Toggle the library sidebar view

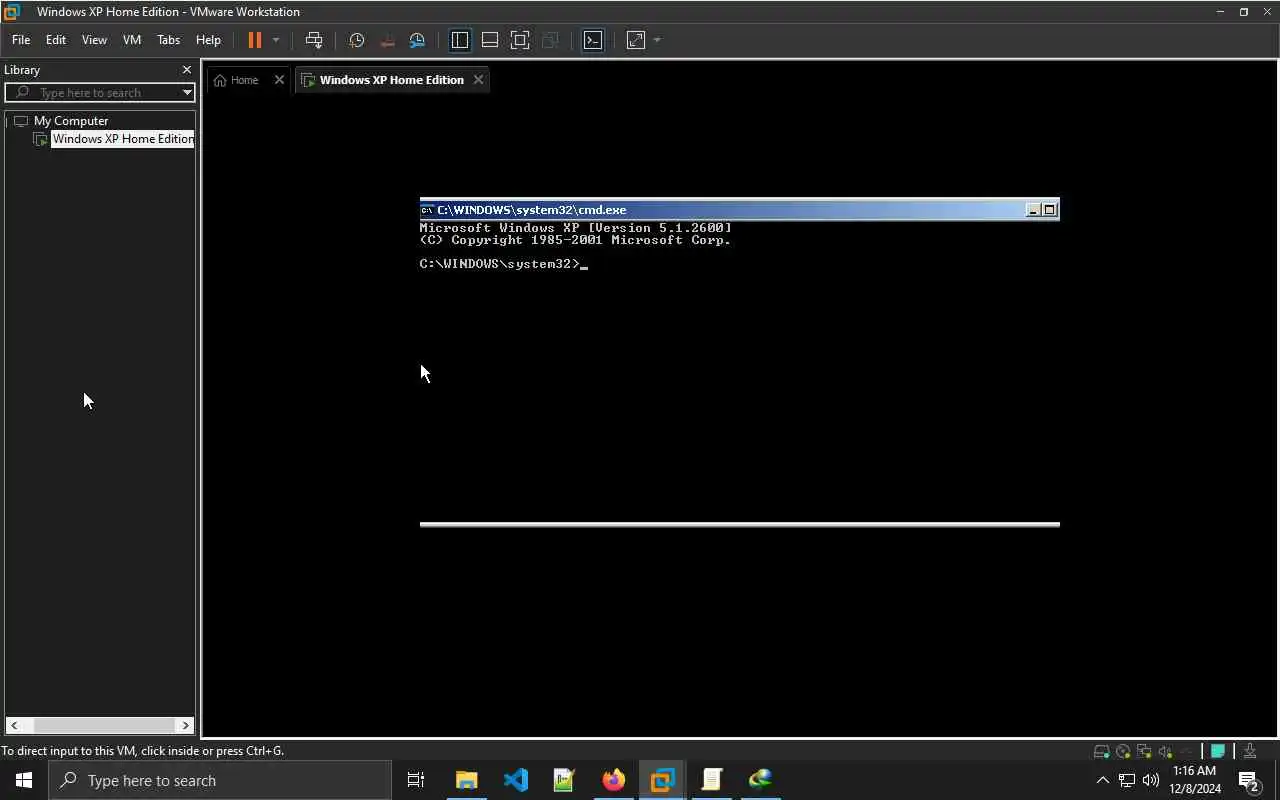point(460,40)
